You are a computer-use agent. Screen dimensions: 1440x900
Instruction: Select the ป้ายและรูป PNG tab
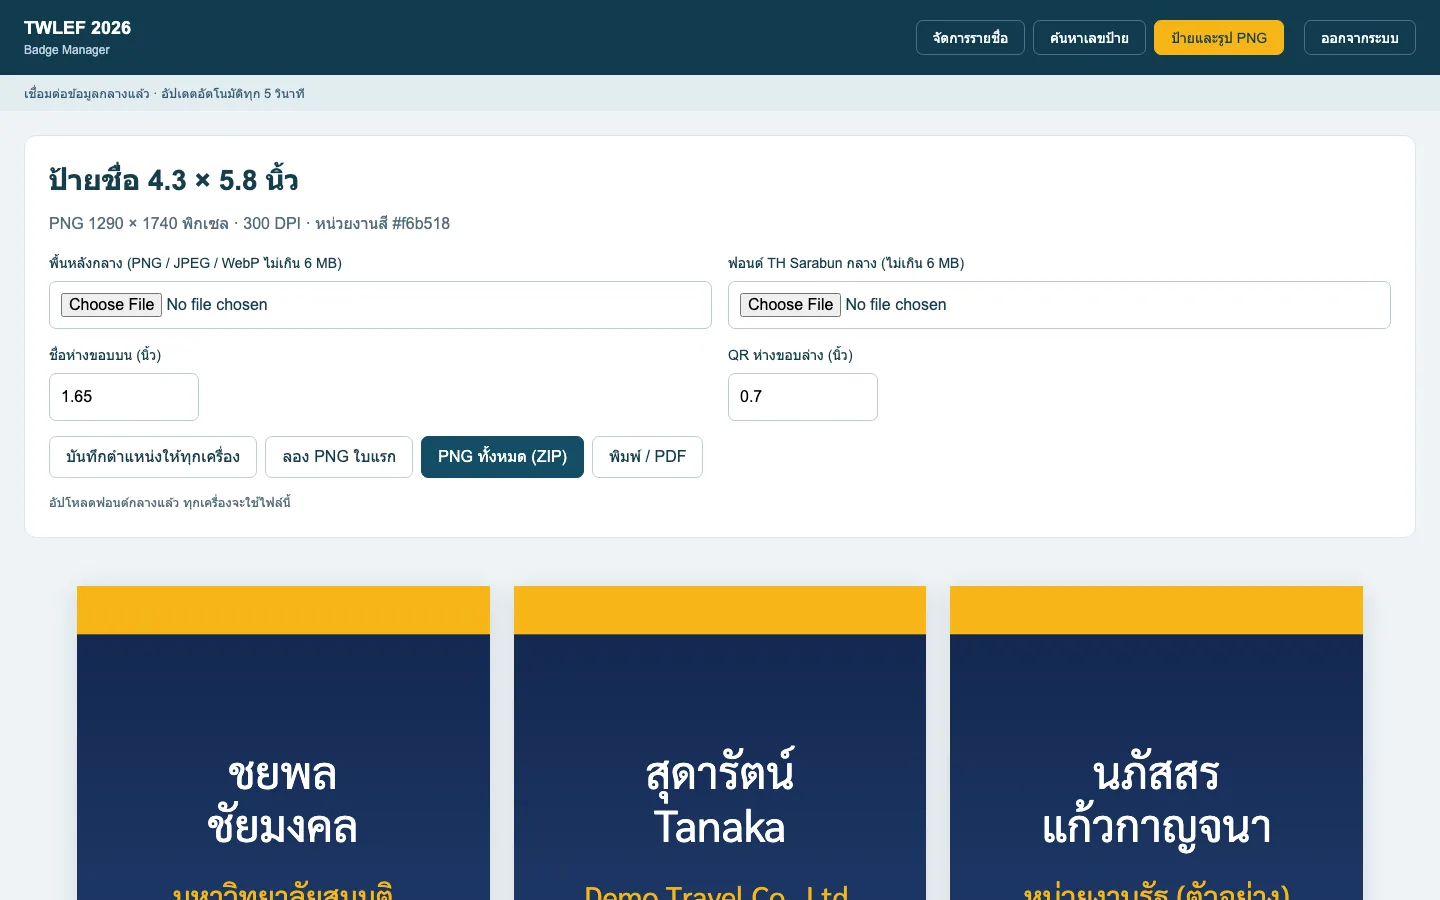(x=1219, y=38)
